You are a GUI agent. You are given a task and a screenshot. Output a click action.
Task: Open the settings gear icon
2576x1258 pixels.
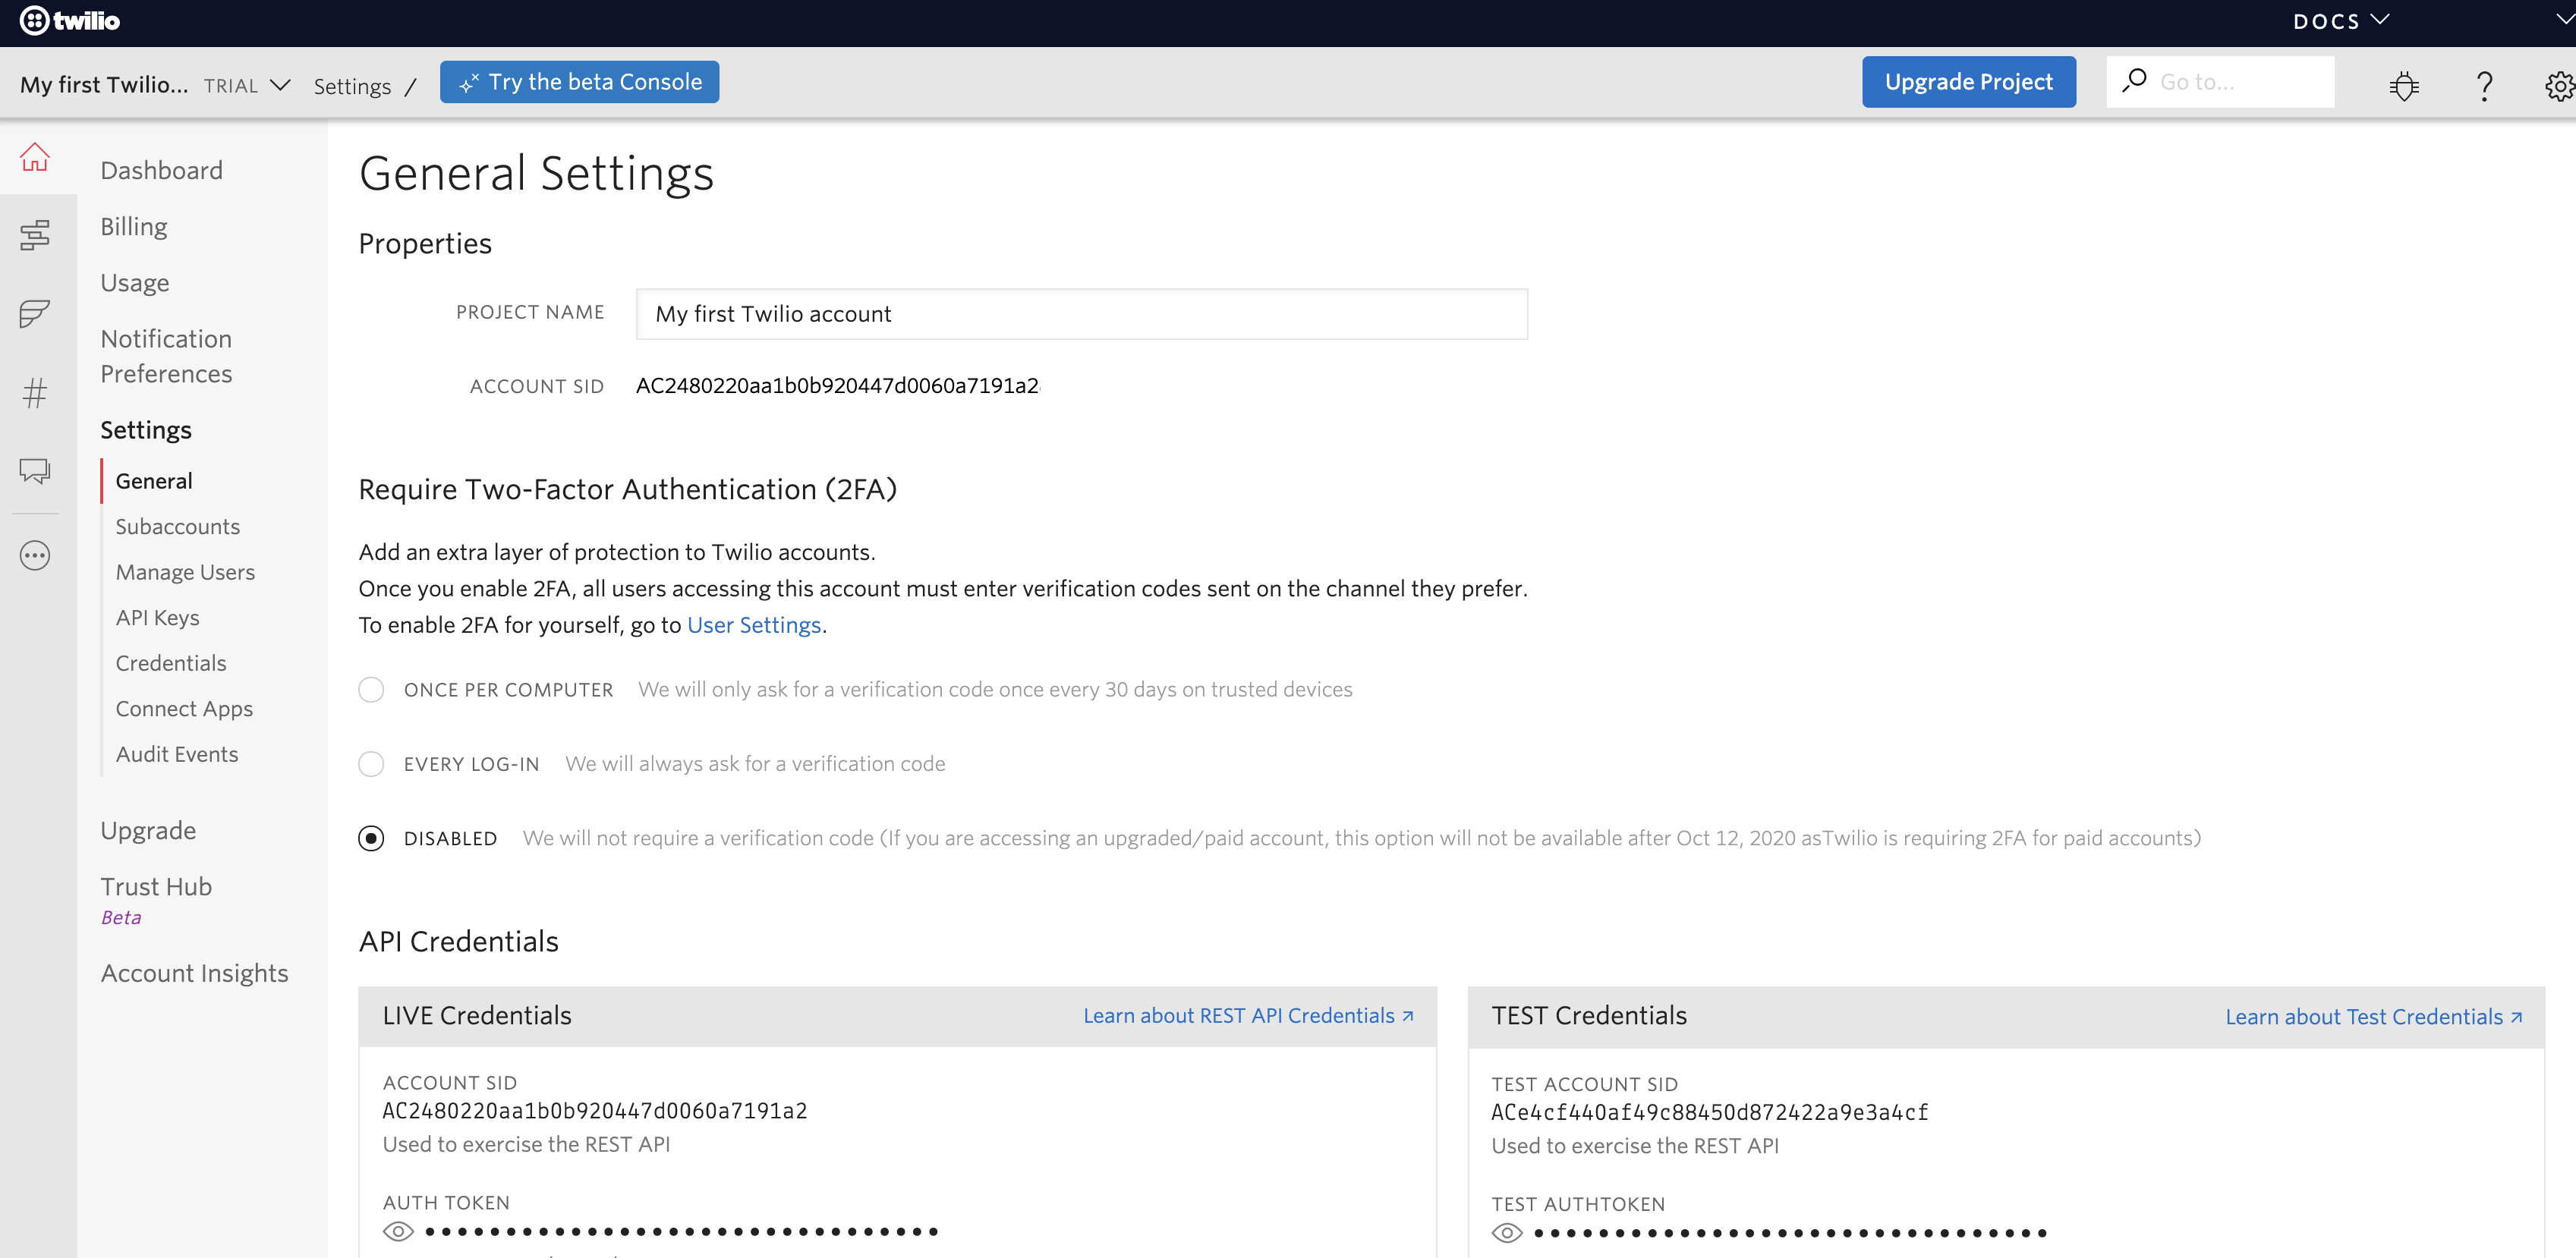pos(2559,86)
